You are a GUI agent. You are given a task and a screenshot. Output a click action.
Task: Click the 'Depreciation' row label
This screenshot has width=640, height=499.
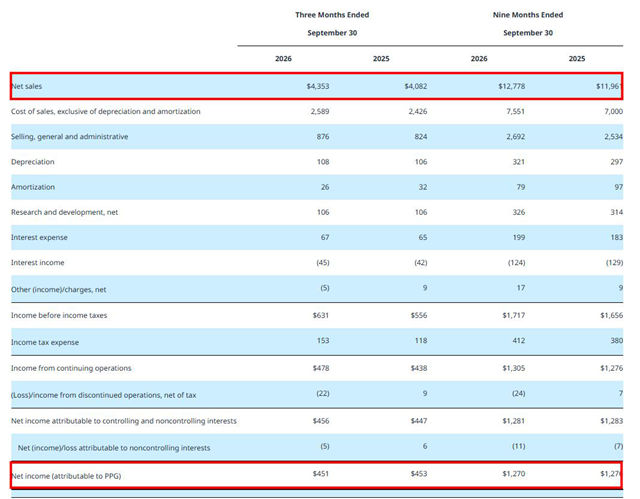(33, 162)
